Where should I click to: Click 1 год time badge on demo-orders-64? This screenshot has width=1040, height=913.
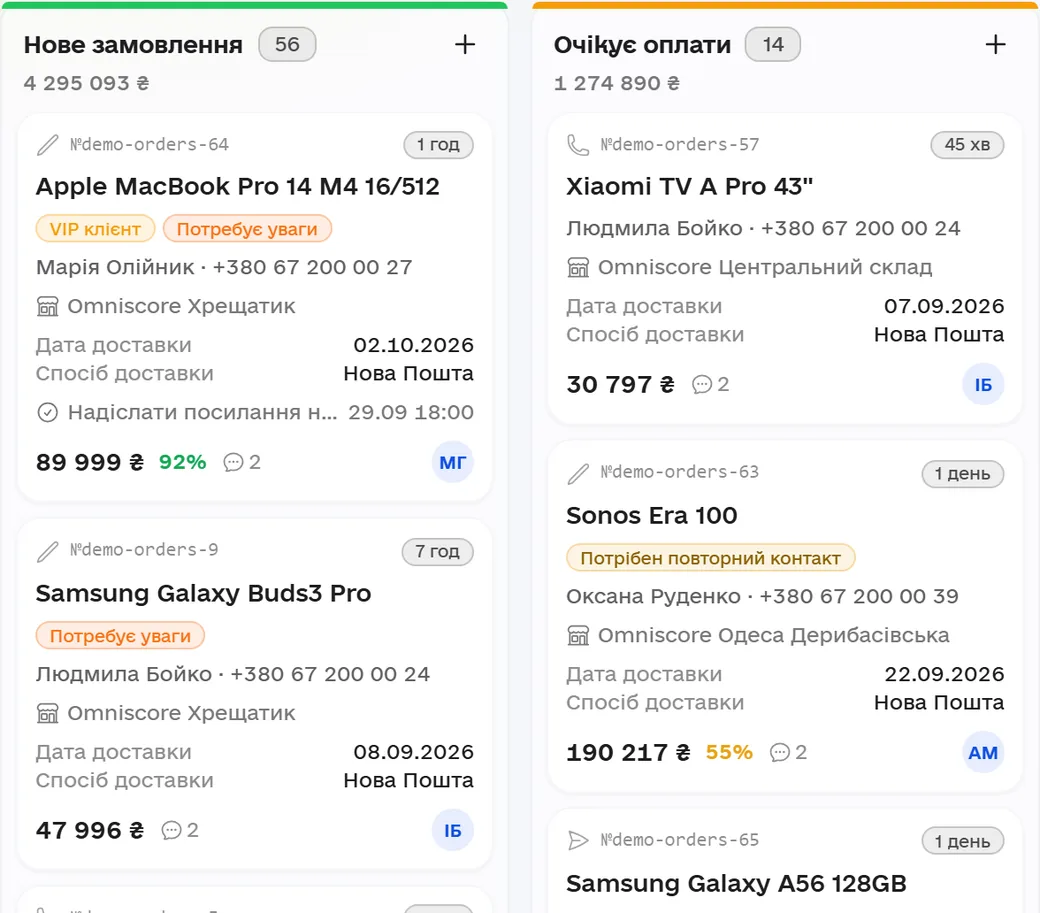pyautogui.click(x=438, y=145)
